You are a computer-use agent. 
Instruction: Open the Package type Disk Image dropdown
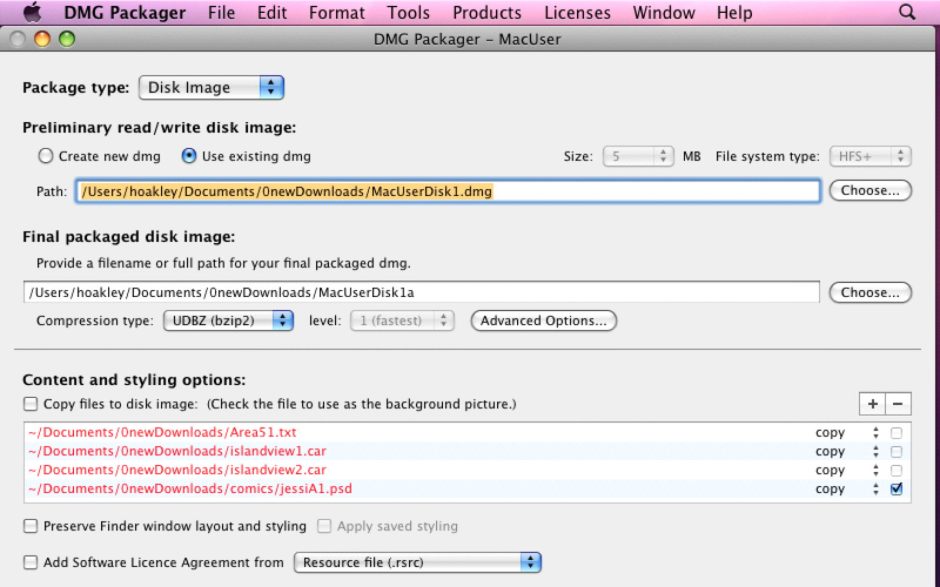tap(211, 88)
